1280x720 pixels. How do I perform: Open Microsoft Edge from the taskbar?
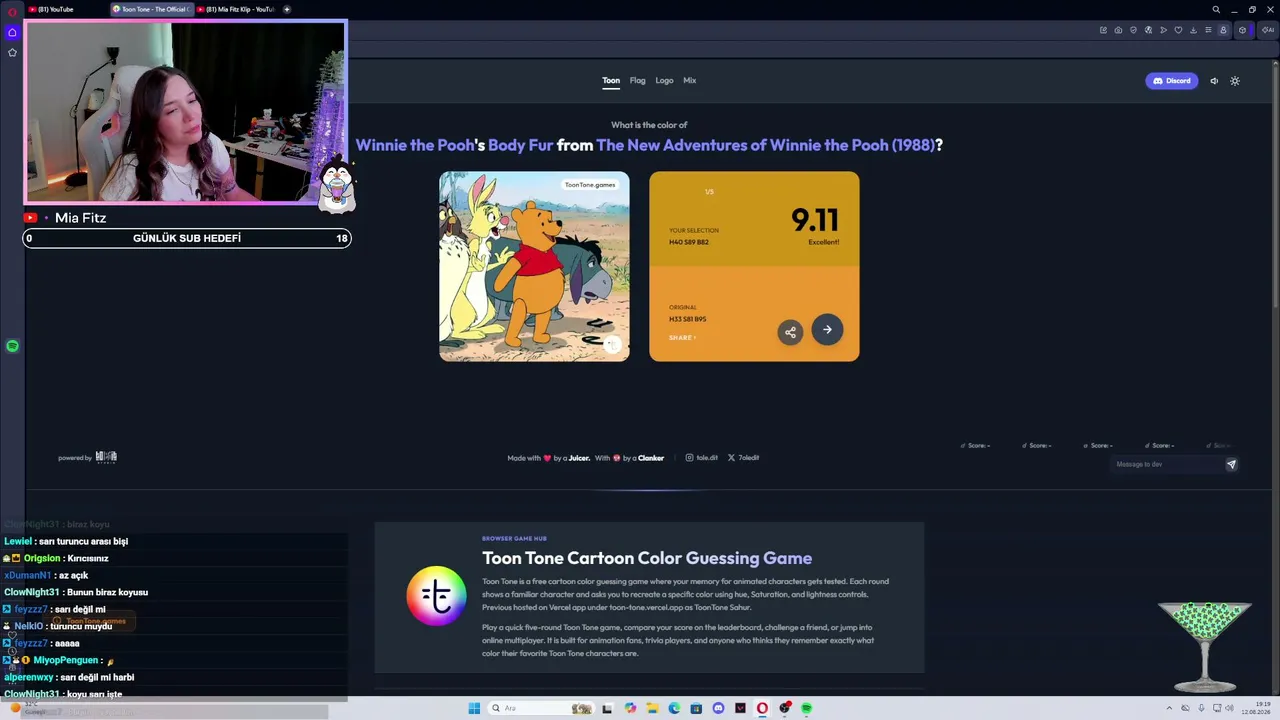coord(674,708)
